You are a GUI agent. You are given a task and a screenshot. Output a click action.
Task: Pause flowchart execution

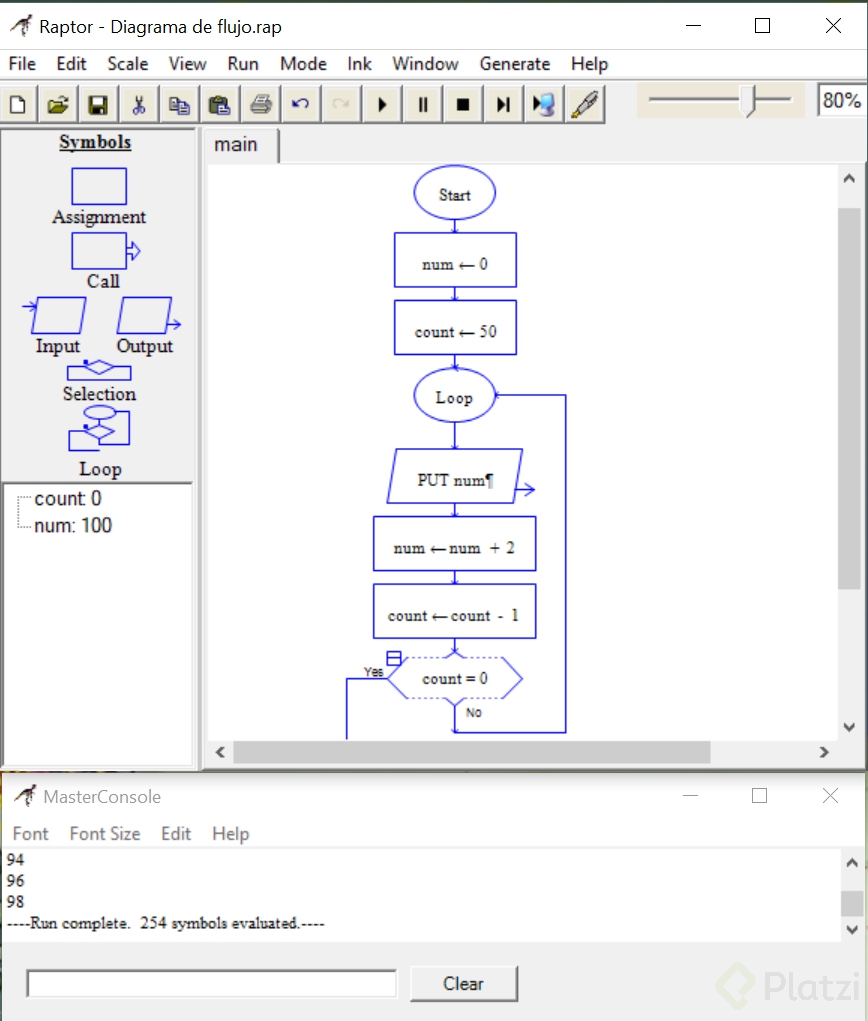point(422,104)
